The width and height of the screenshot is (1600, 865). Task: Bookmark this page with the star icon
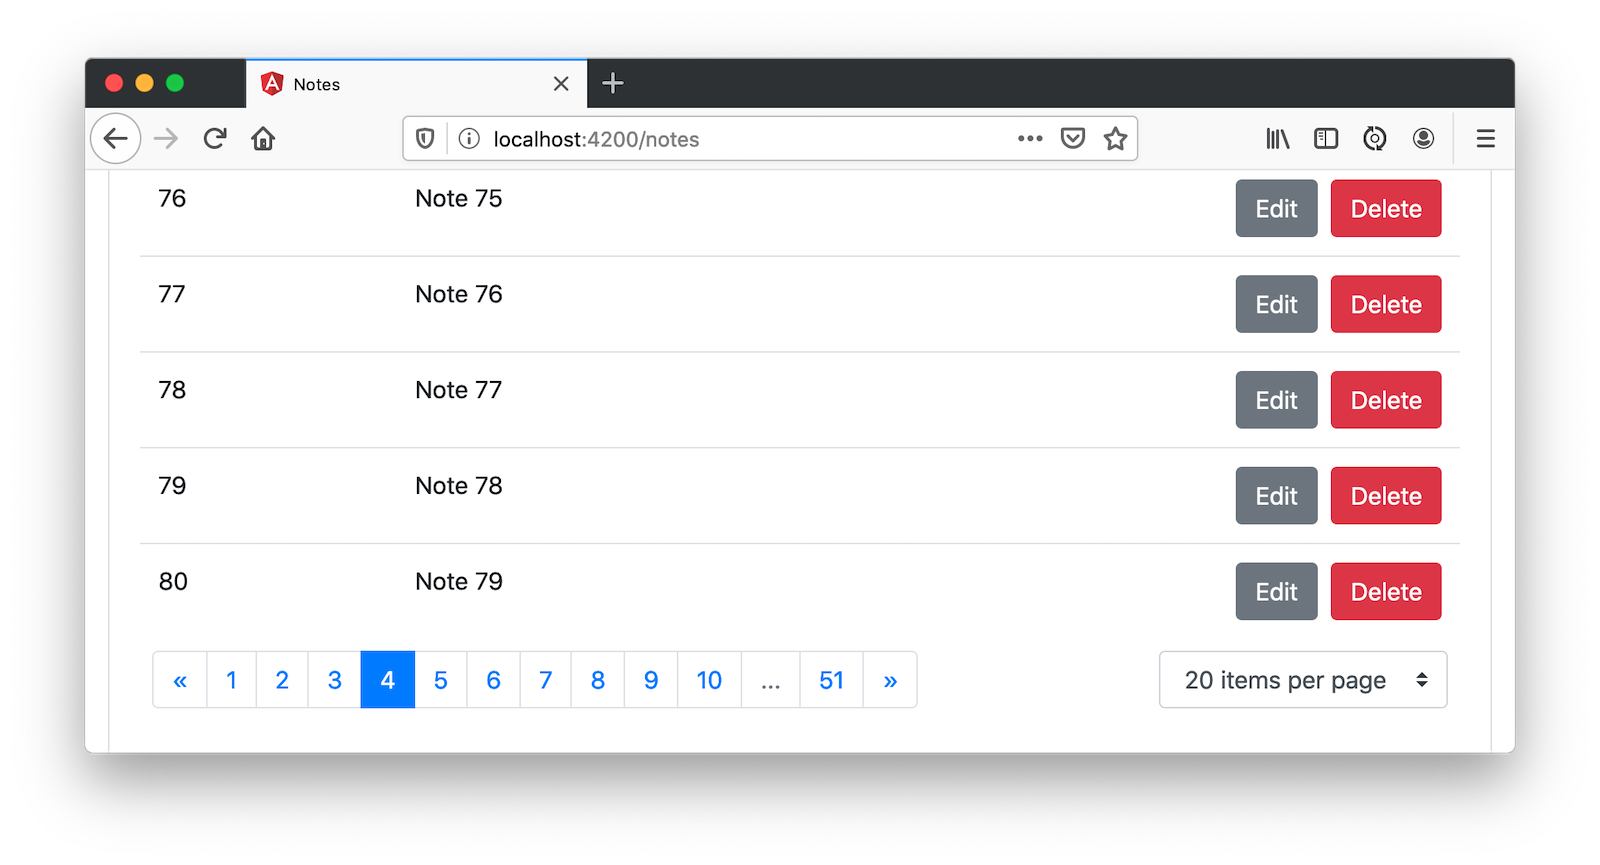(1115, 139)
